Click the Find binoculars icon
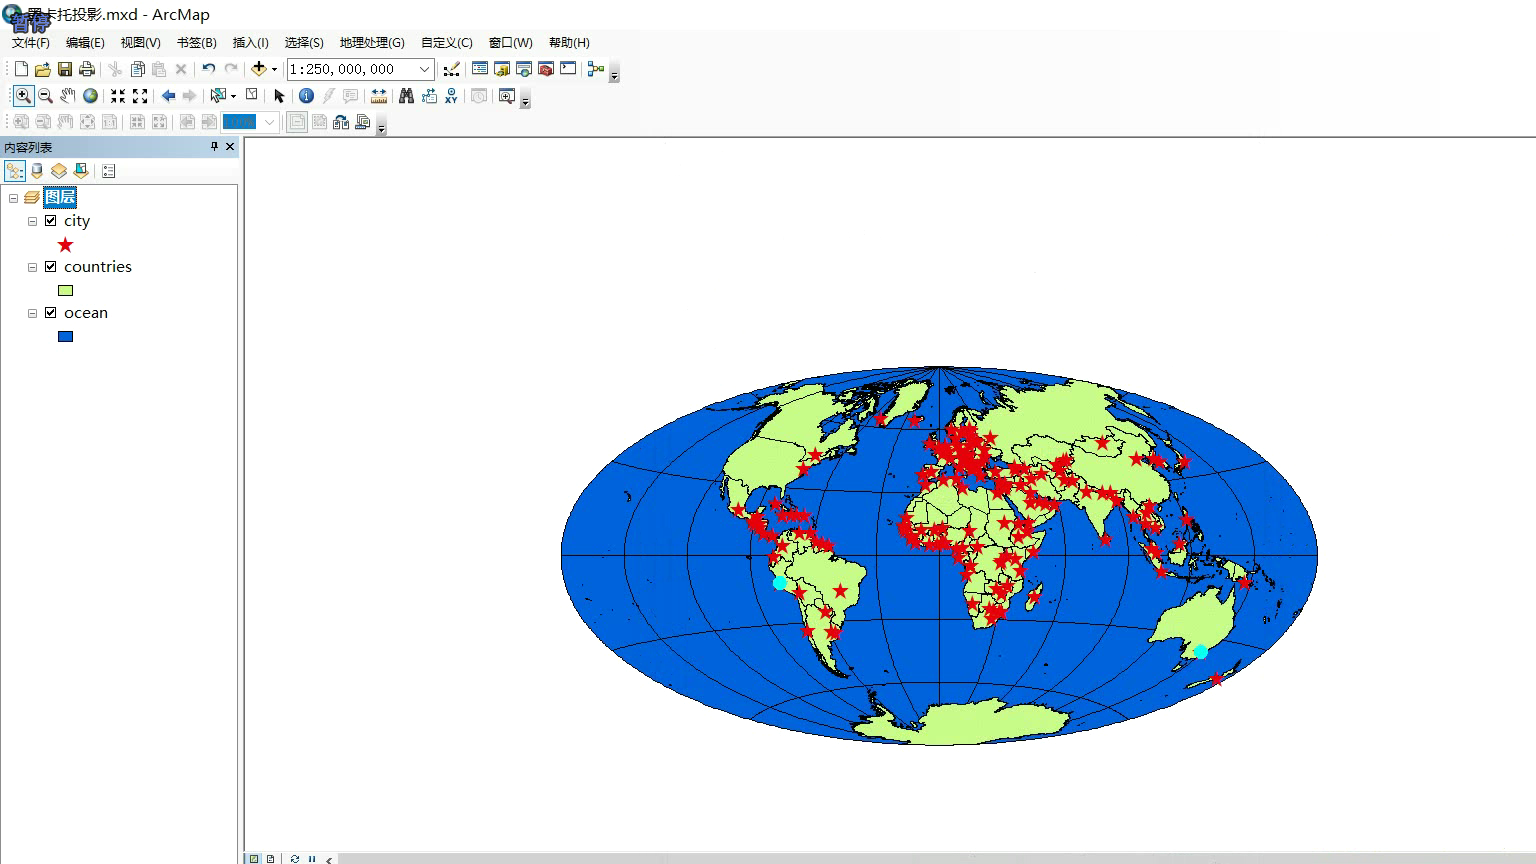Screen dimensions: 1536x864 coord(406,96)
